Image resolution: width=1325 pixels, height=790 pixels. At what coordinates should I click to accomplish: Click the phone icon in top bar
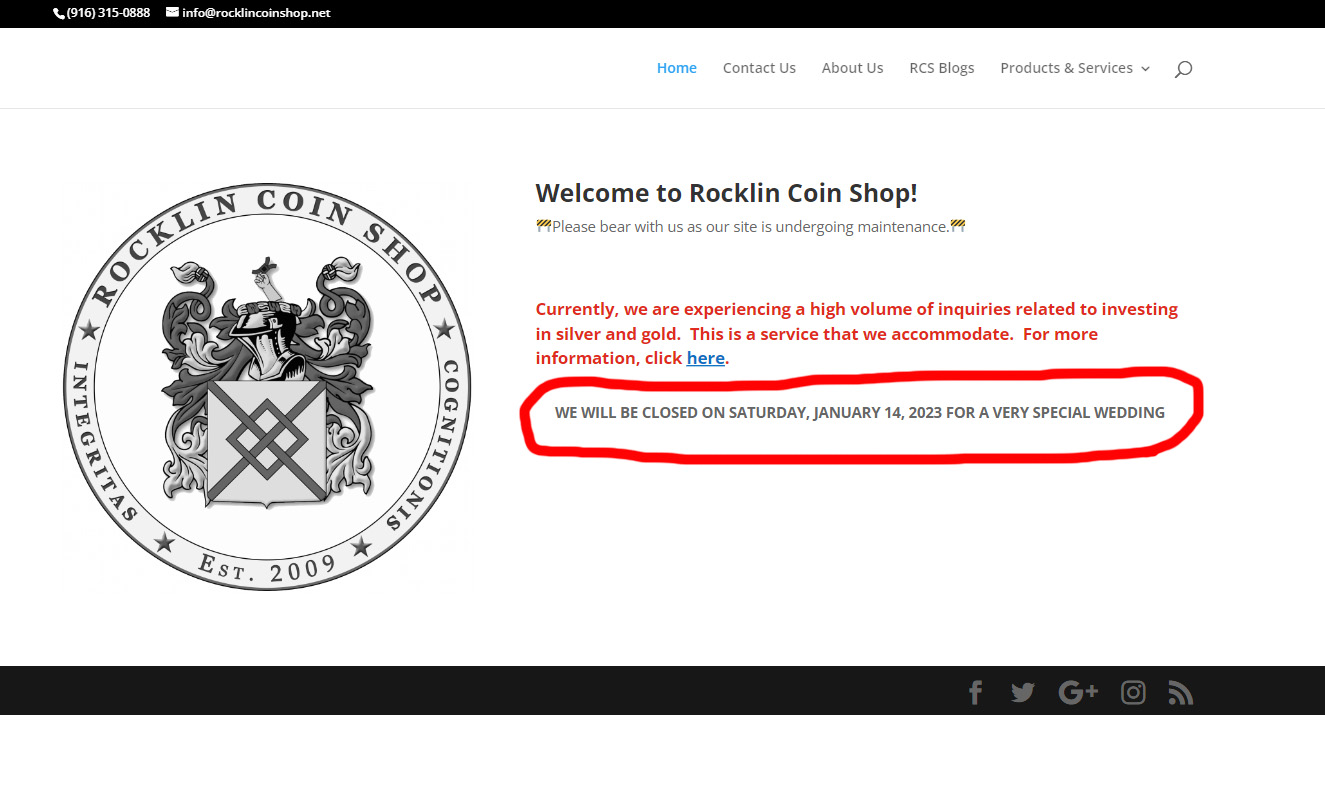[58, 13]
